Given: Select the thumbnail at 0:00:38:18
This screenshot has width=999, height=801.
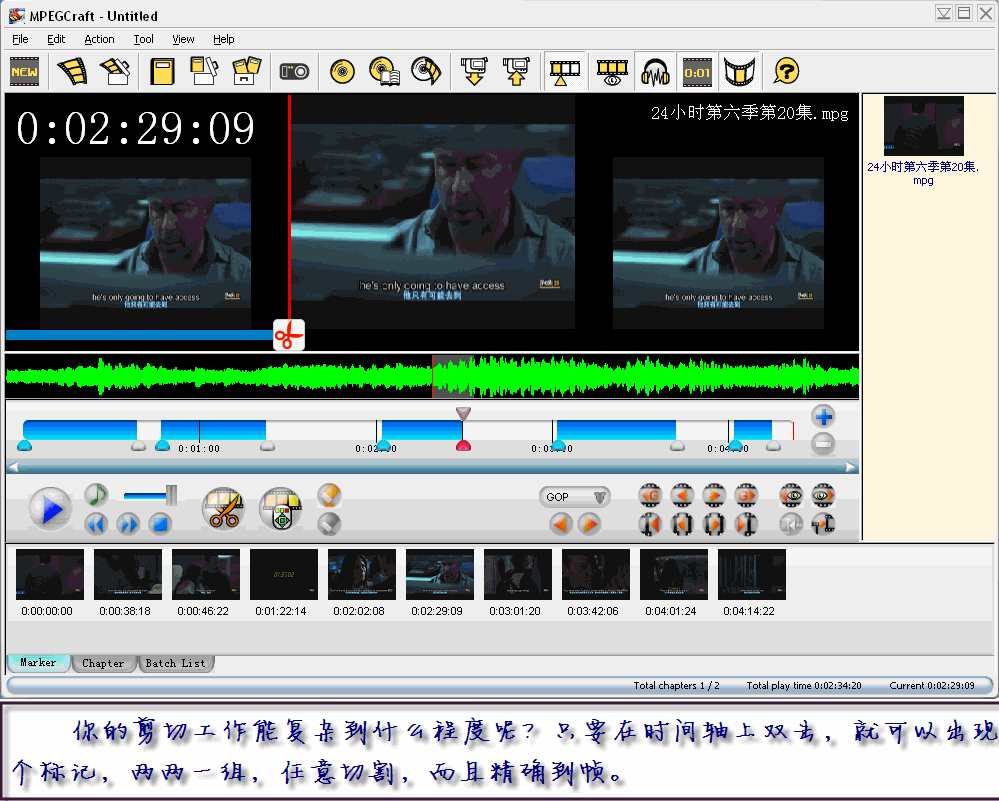Looking at the screenshot, I should 127,574.
